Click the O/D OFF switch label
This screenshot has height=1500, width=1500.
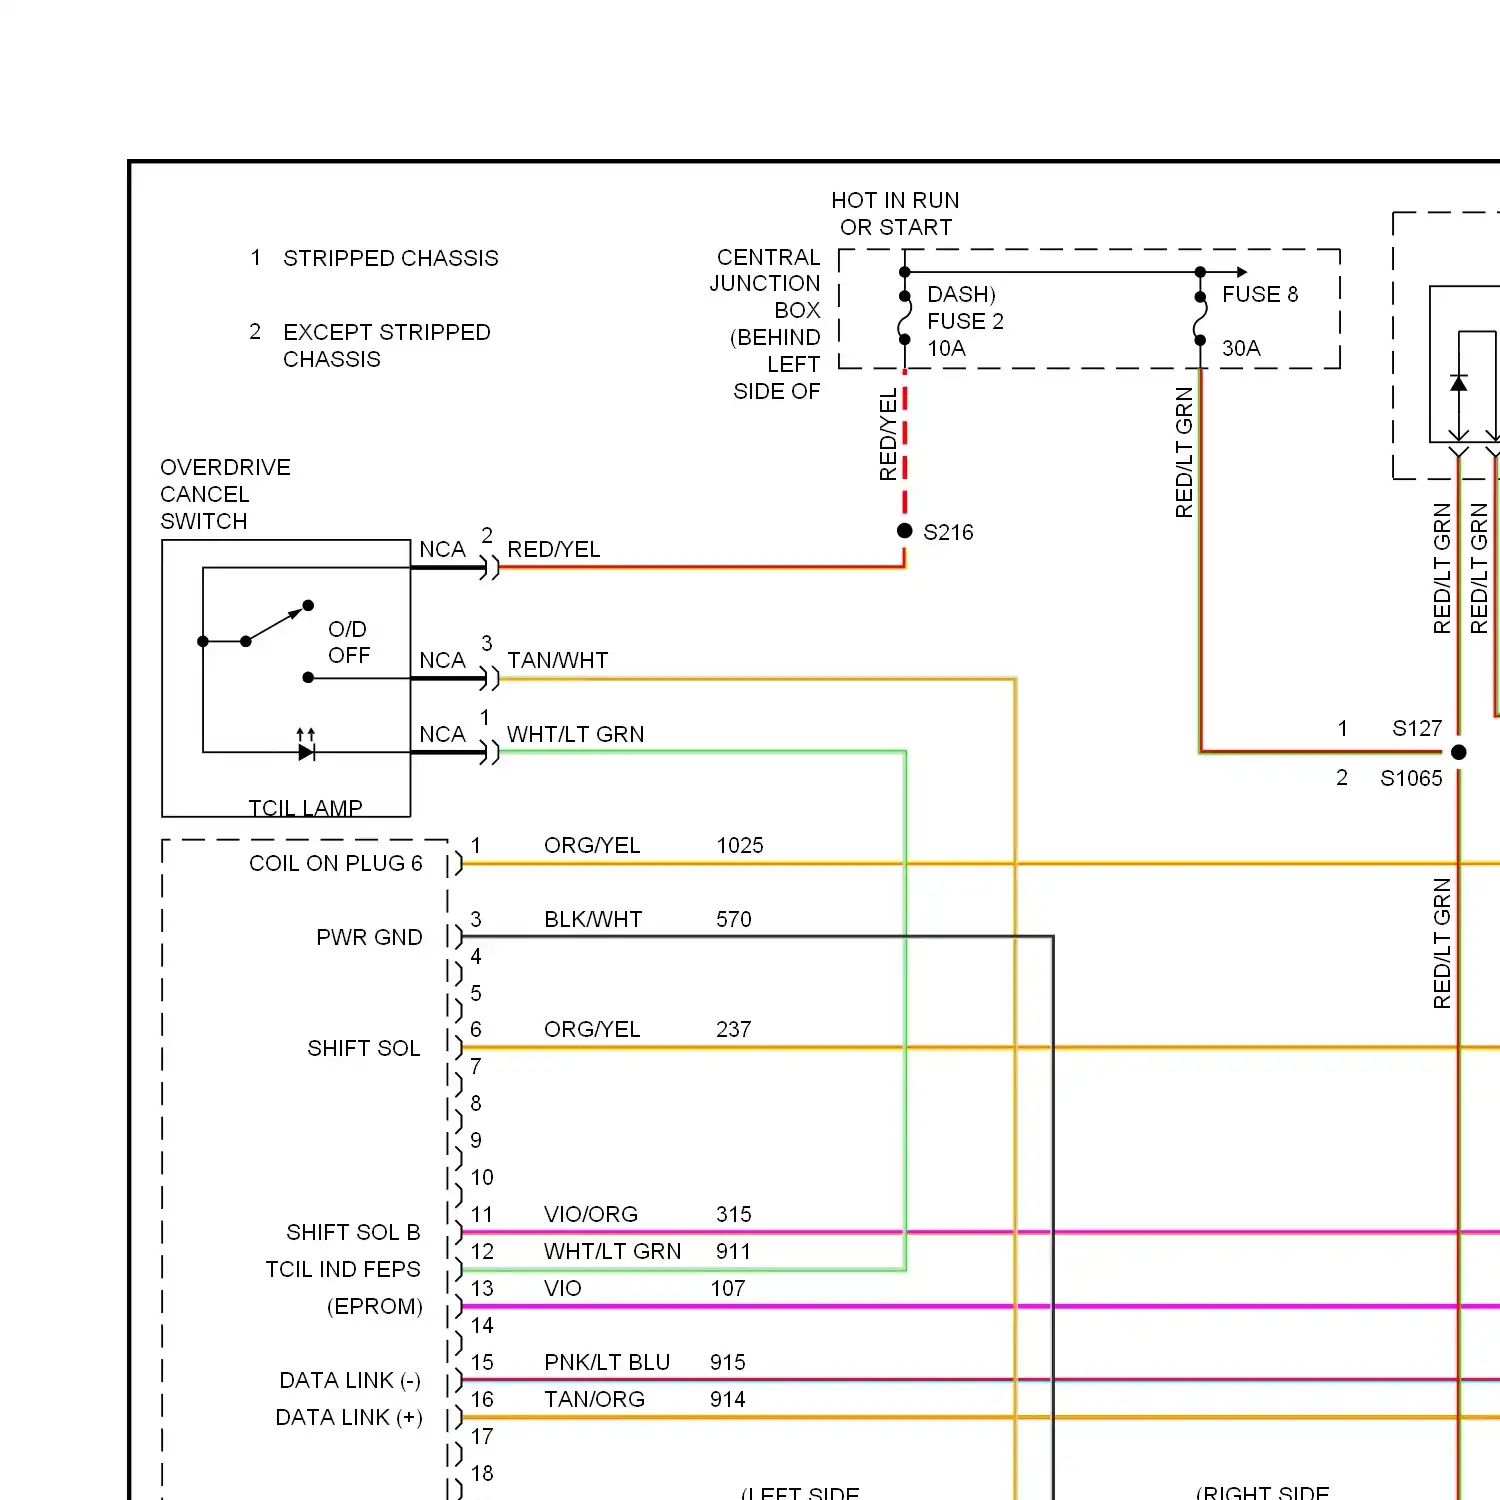point(349,642)
